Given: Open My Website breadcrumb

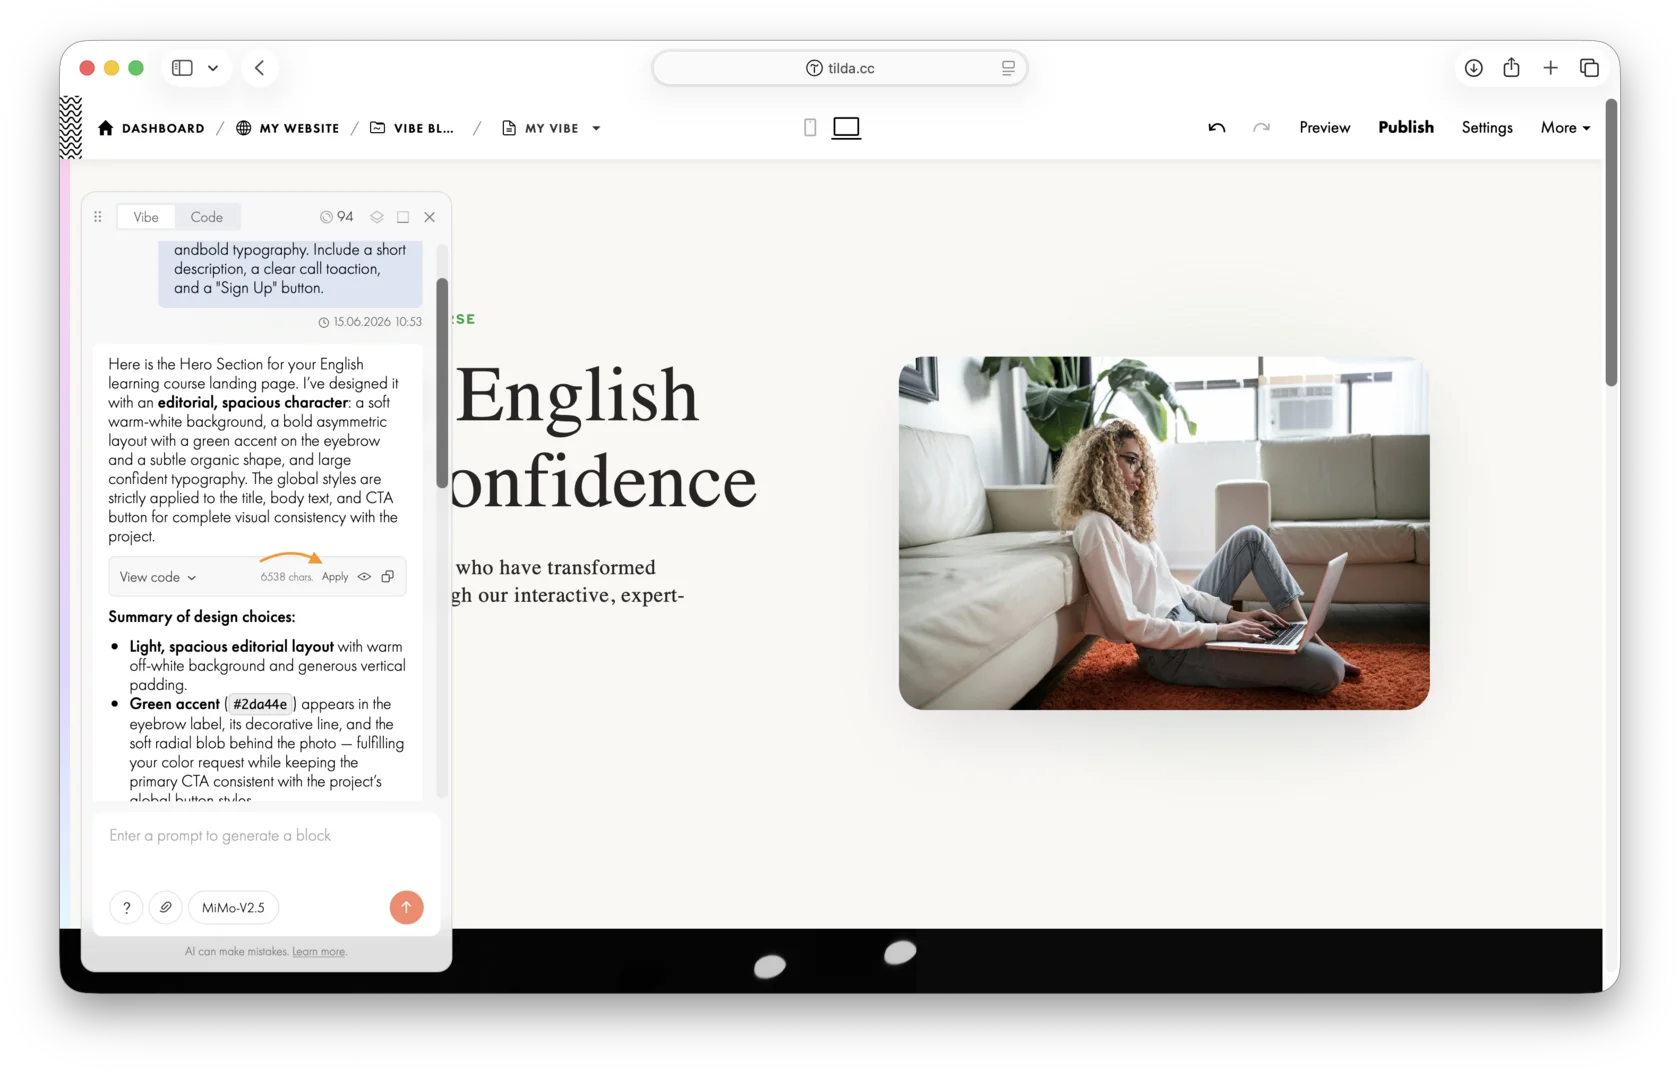Looking at the screenshot, I should pyautogui.click(x=288, y=128).
